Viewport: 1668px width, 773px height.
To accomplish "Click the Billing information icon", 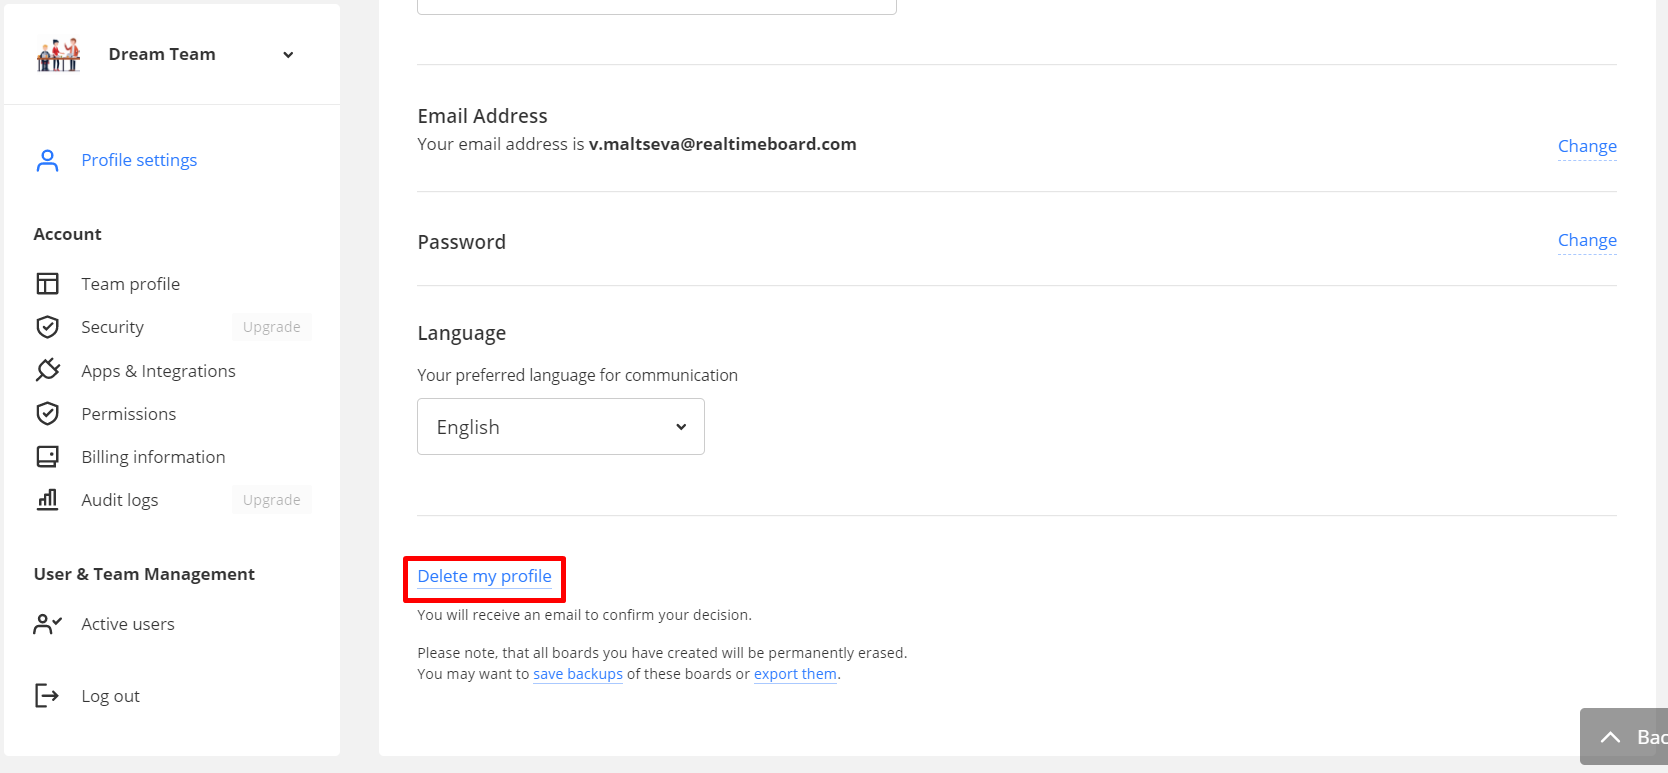I will 47,457.
